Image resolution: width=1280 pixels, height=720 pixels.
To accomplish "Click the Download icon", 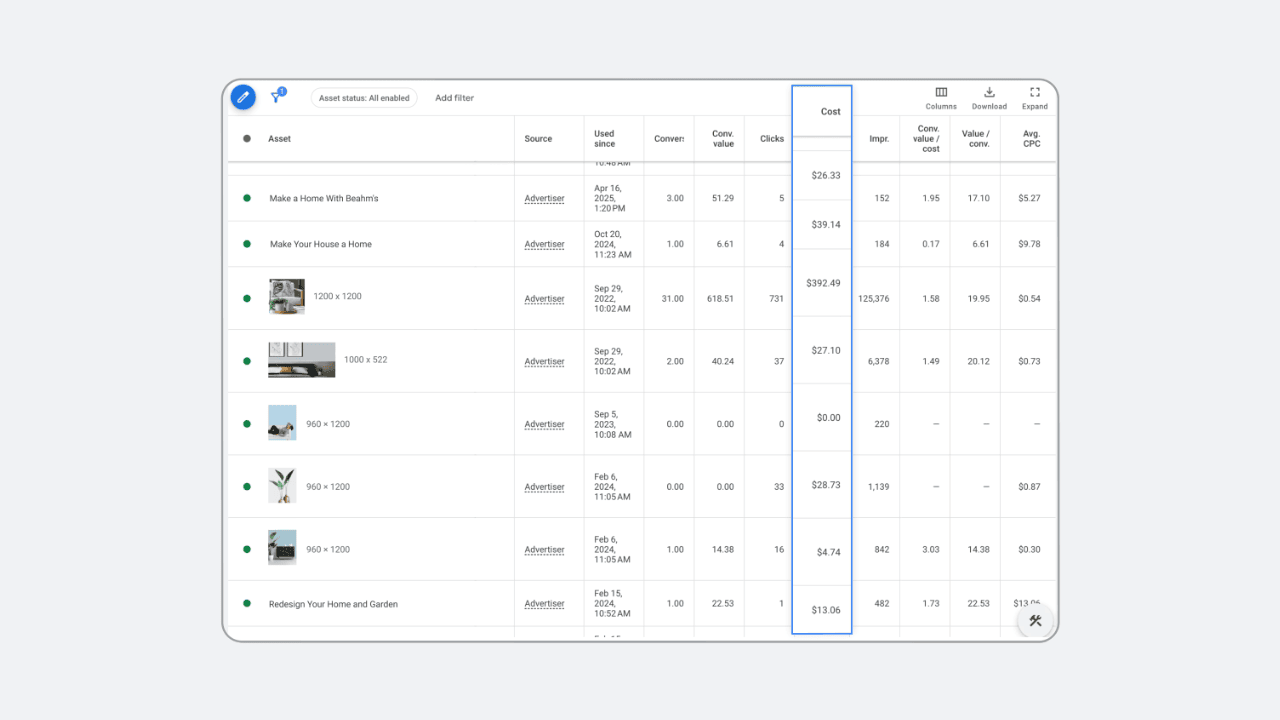I will [x=989, y=92].
